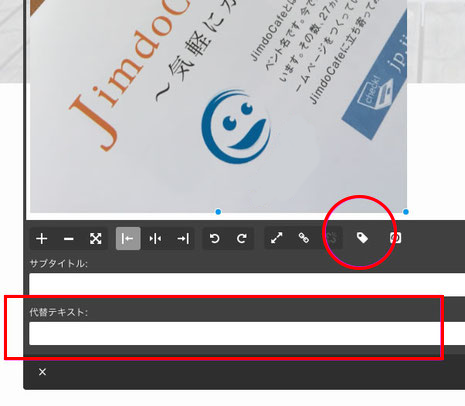Viewport: 465px width, 406px height.
Task: Fit image to full width icon
Action: click(x=96, y=239)
